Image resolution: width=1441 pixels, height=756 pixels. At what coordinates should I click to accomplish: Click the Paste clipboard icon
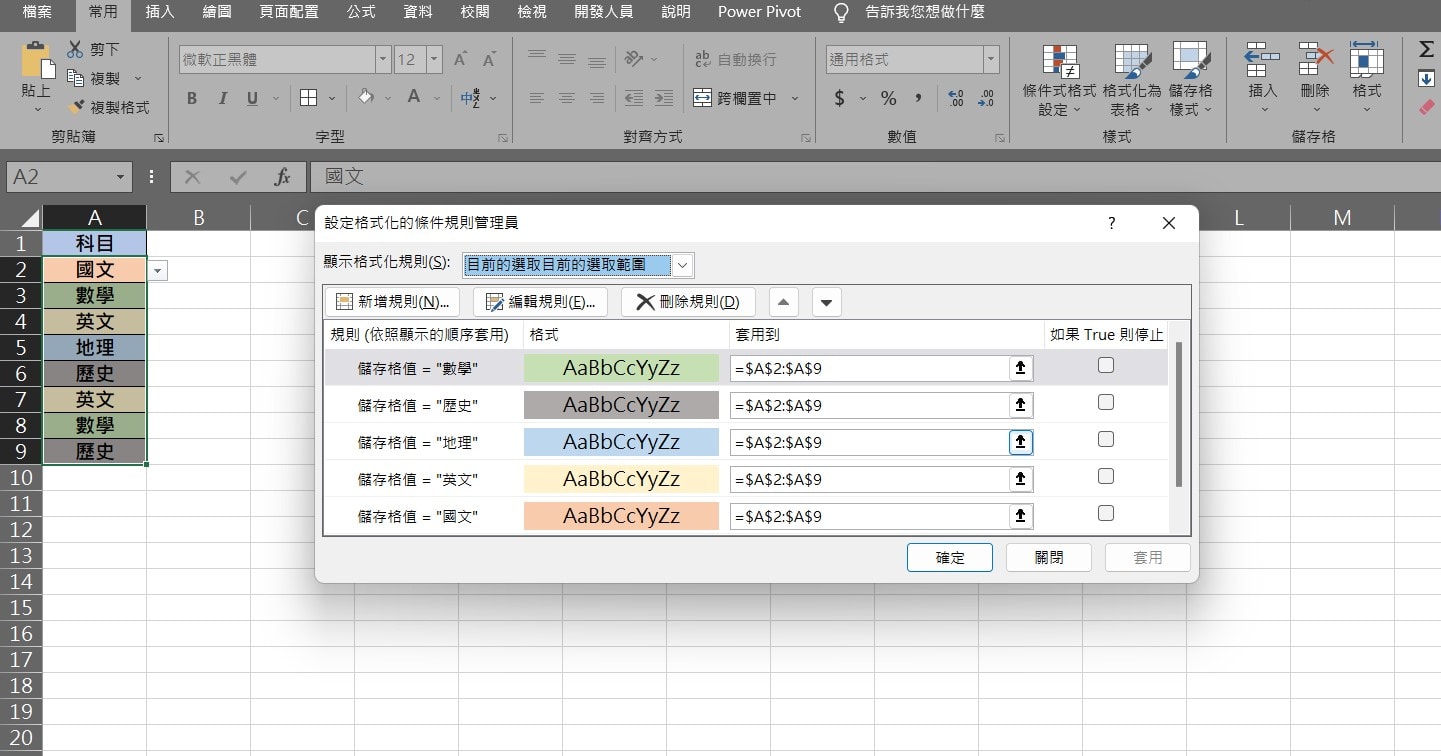[x=37, y=60]
